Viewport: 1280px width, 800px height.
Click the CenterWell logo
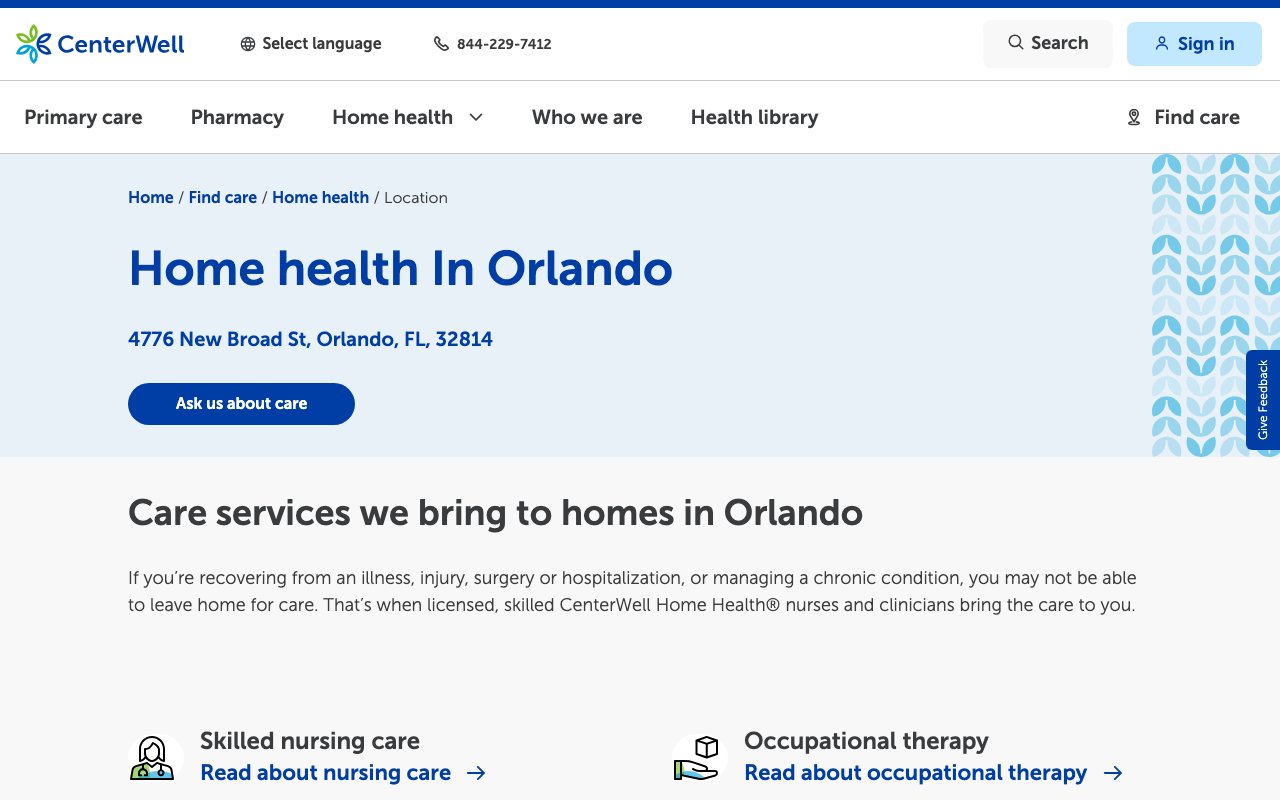click(x=100, y=44)
